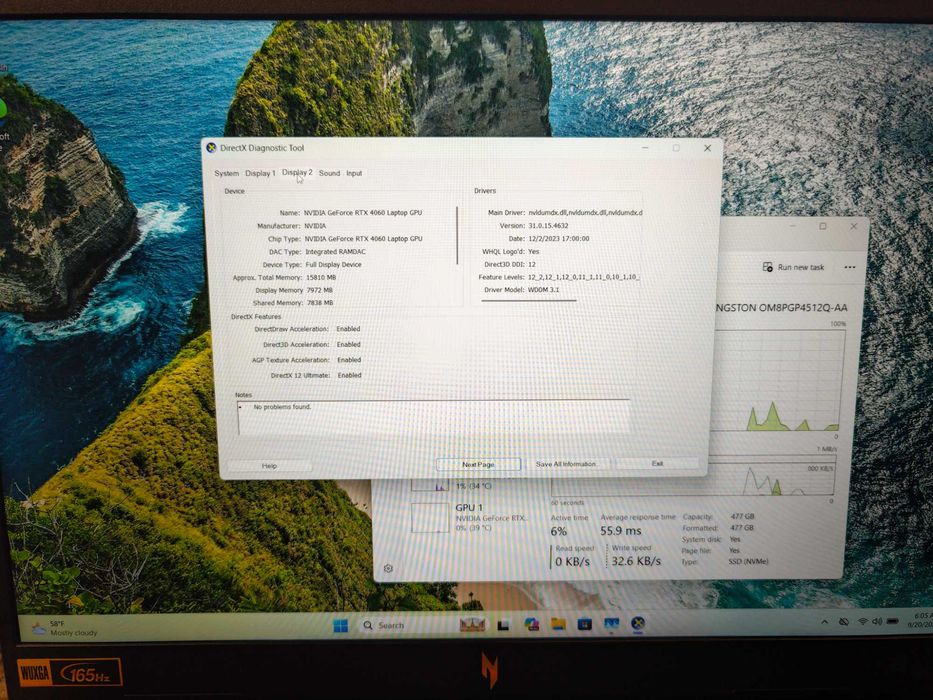Open the System tab in DirectX Diagnostic Tool
Viewport: 933px width, 700px height.
227,173
